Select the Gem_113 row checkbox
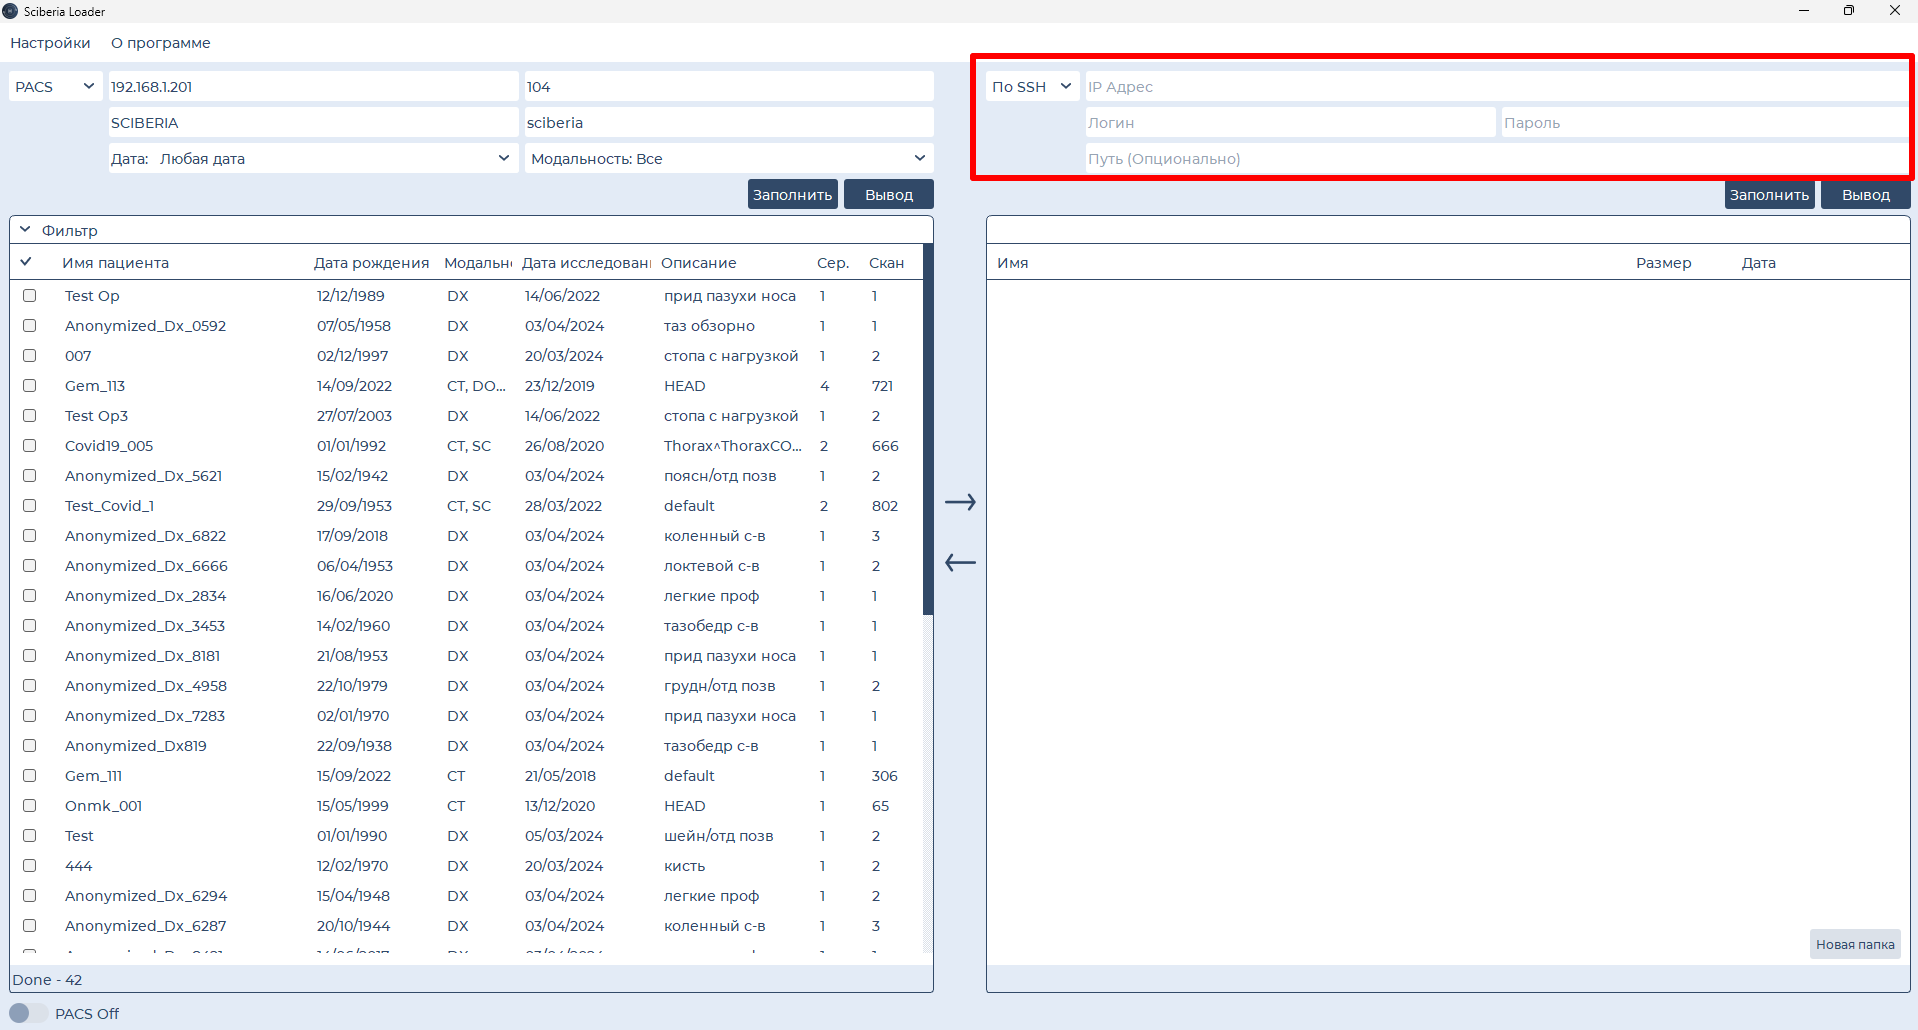 (x=29, y=386)
